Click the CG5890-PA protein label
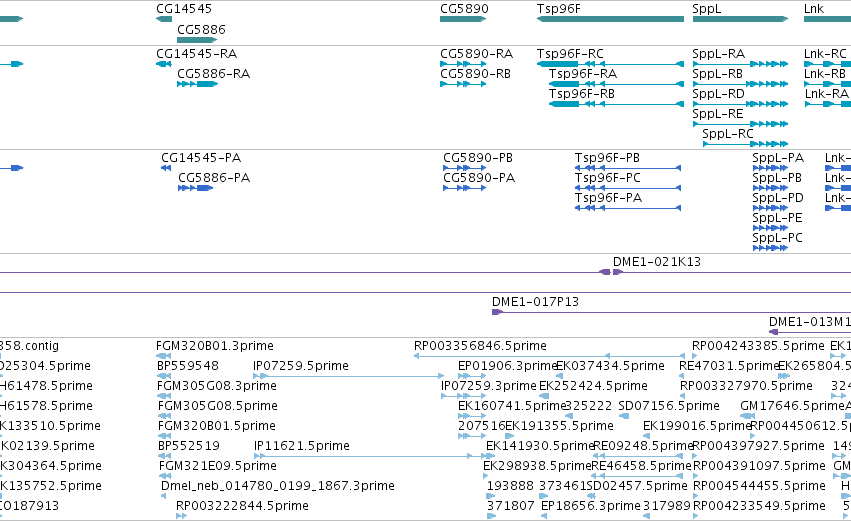The width and height of the screenshot is (851, 521). [x=479, y=178]
